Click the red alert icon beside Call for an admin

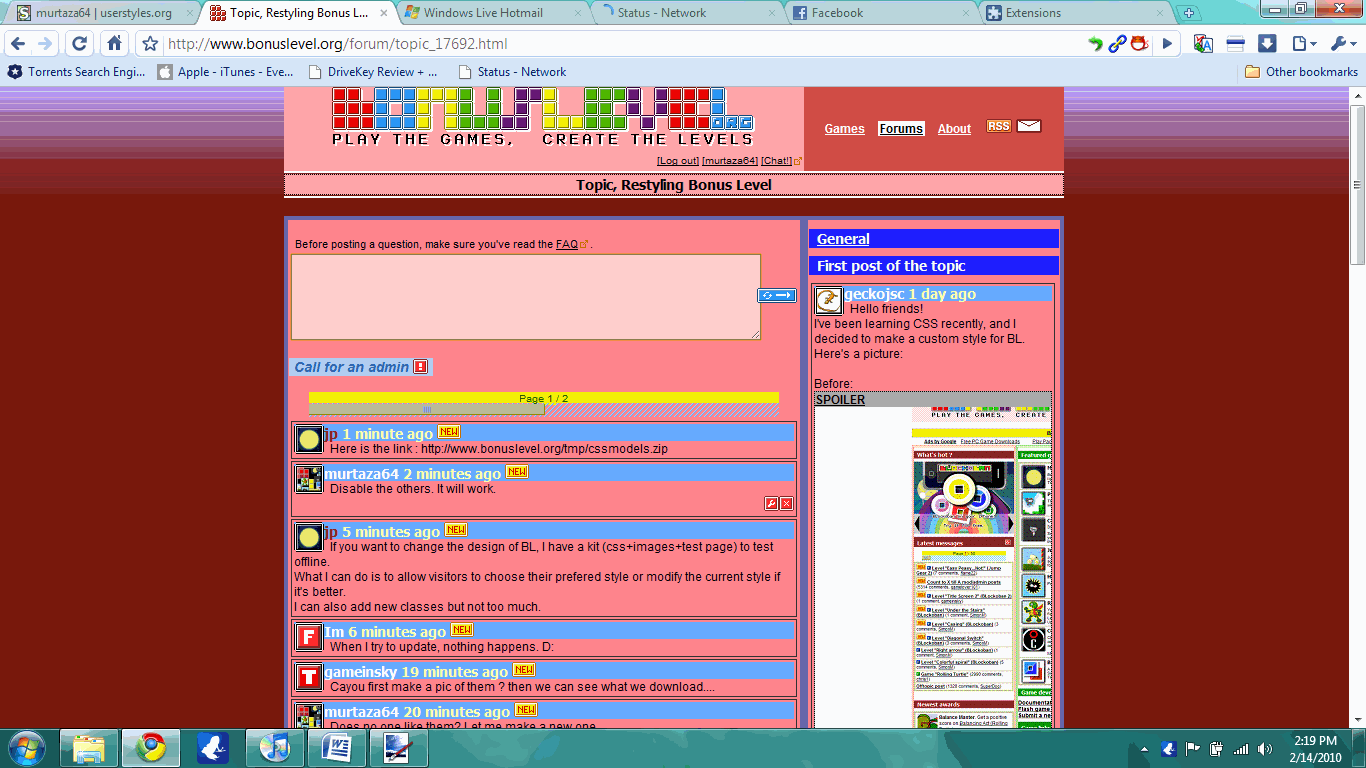click(x=420, y=367)
